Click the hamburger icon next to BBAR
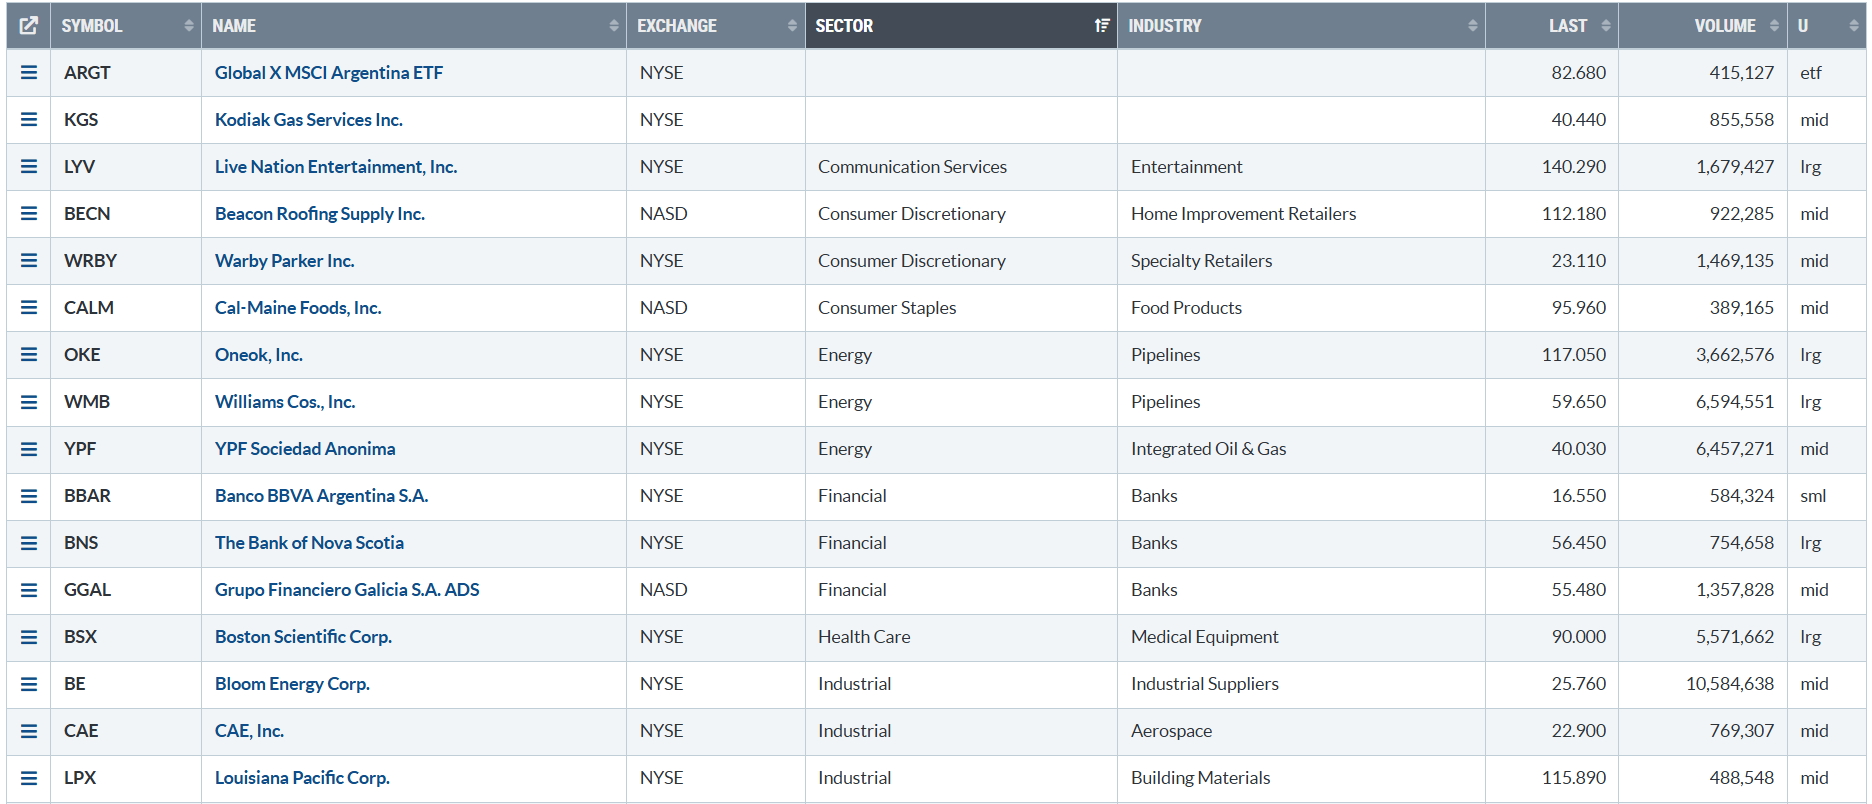Screen dimensions: 1872x804 [x=29, y=496]
